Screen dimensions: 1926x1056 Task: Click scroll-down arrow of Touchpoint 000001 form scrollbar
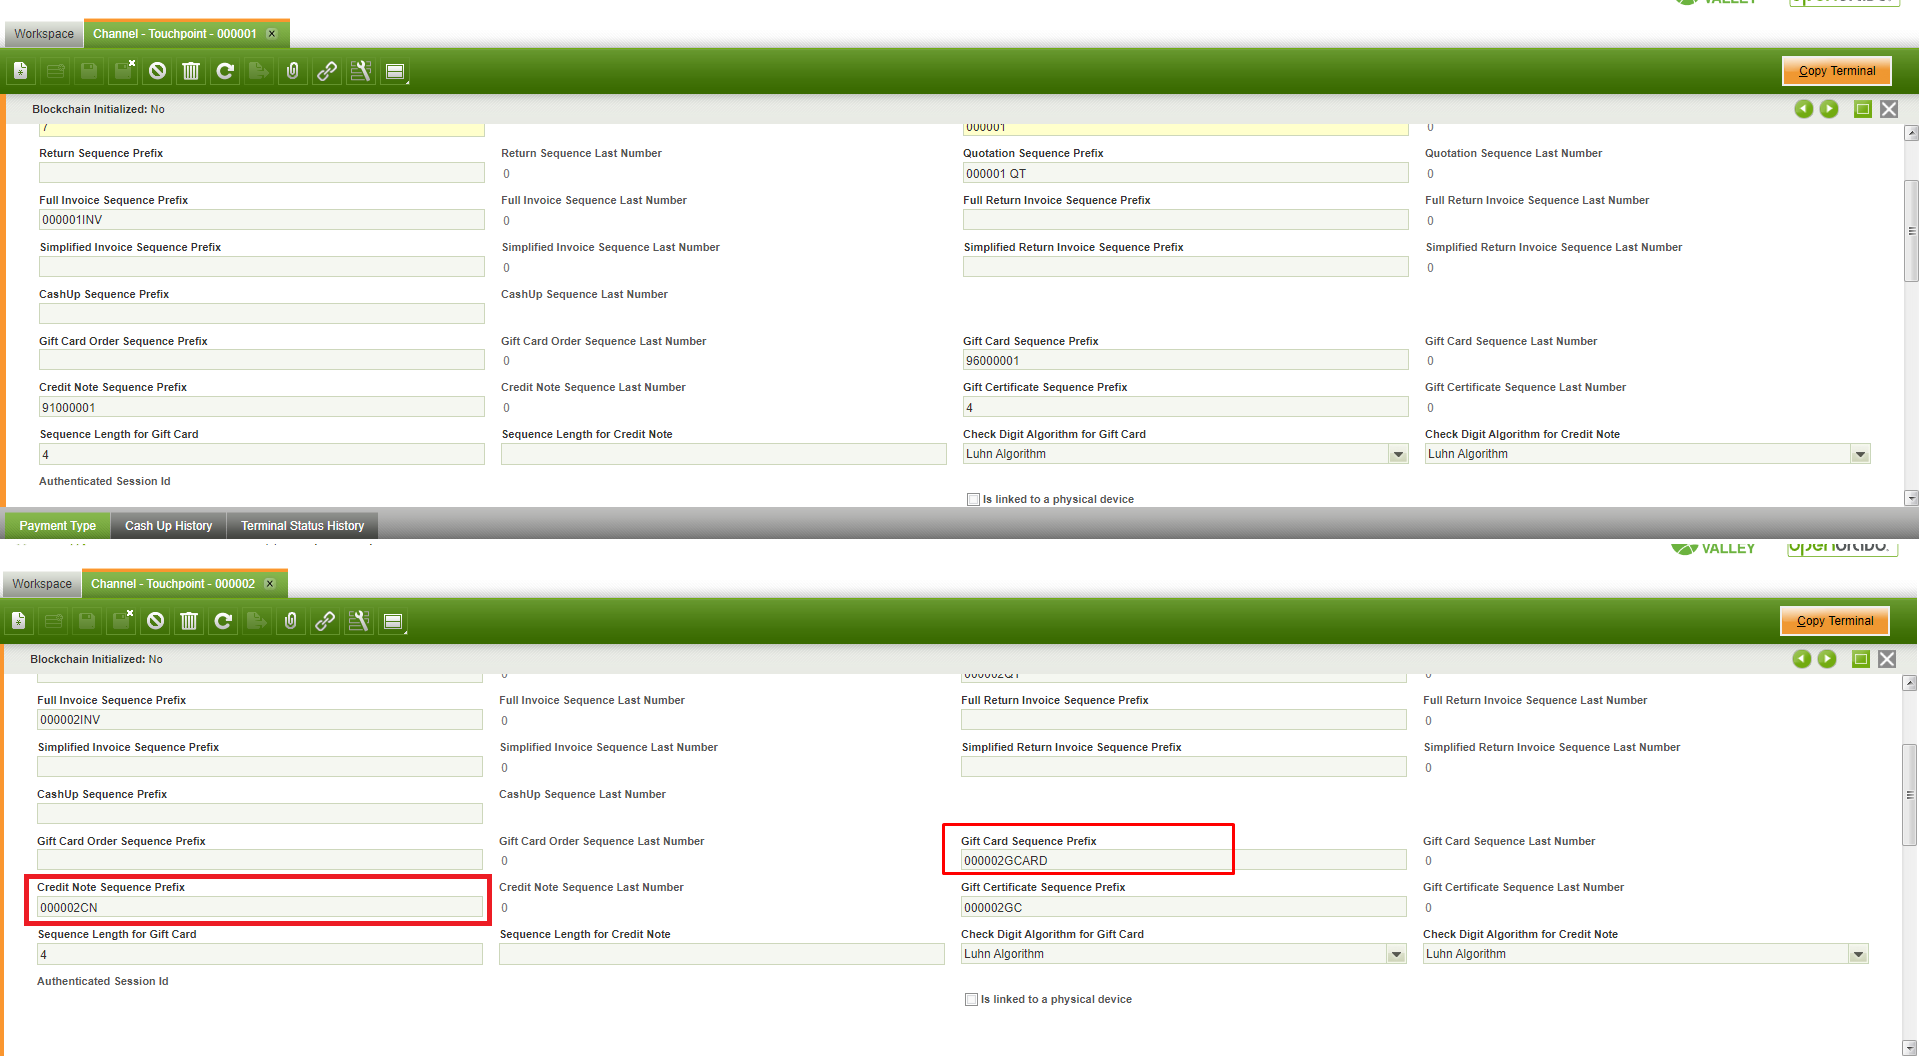click(1911, 498)
